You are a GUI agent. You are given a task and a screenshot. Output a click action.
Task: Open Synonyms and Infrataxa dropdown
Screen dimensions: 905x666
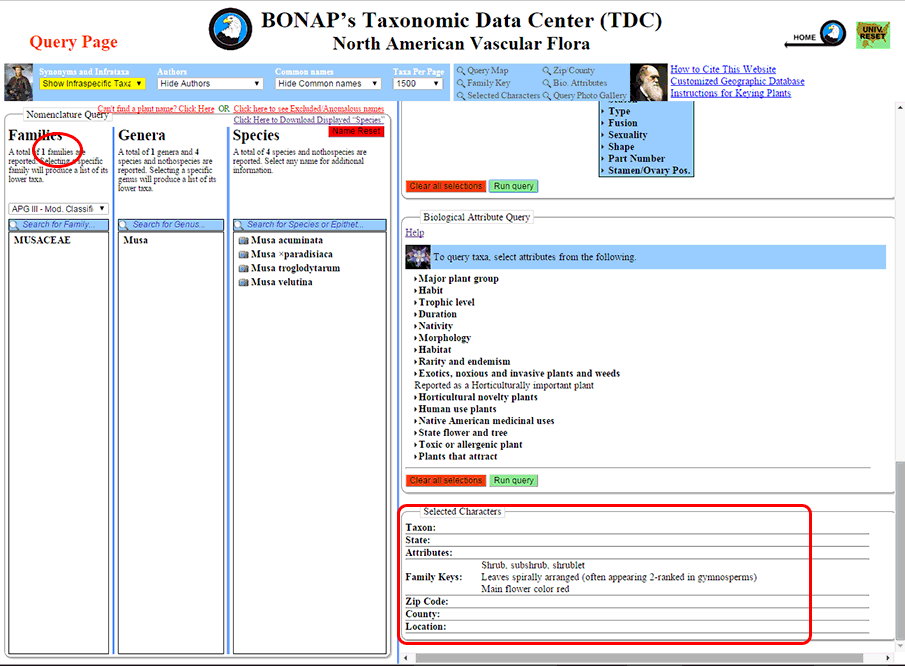pyautogui.click(x=92, y=84)
